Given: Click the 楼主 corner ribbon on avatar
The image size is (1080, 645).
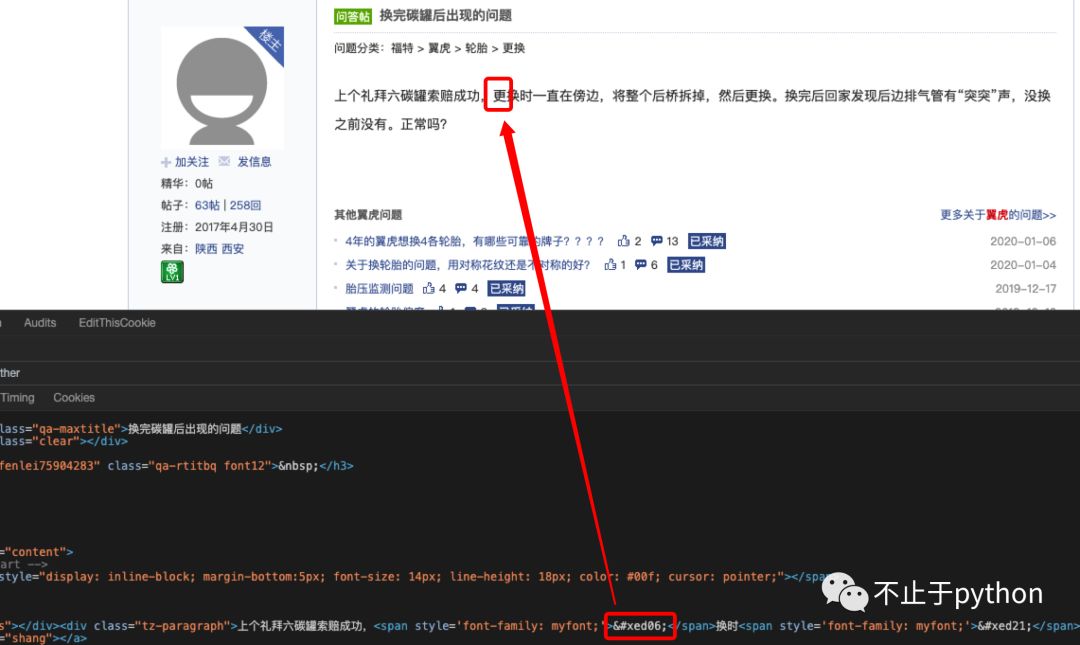Looking at the screenshot, I should tap(269, 42).
